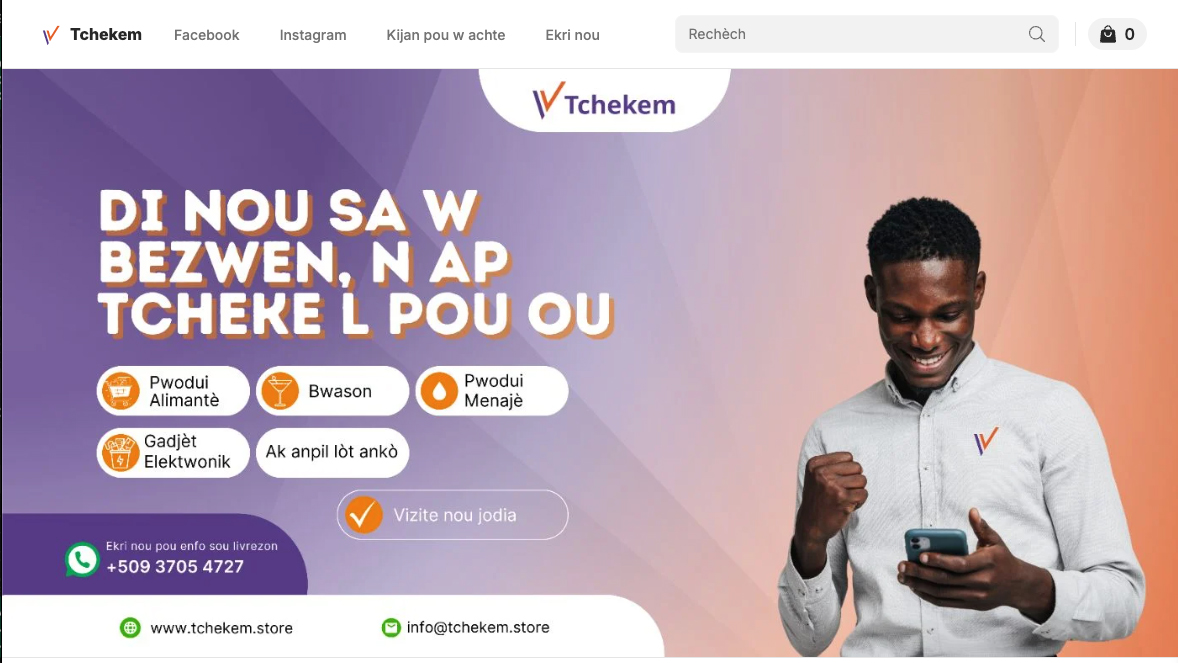1178x663 pixels.
Task: Click the green envelope email icon
Action: (391, 627)
